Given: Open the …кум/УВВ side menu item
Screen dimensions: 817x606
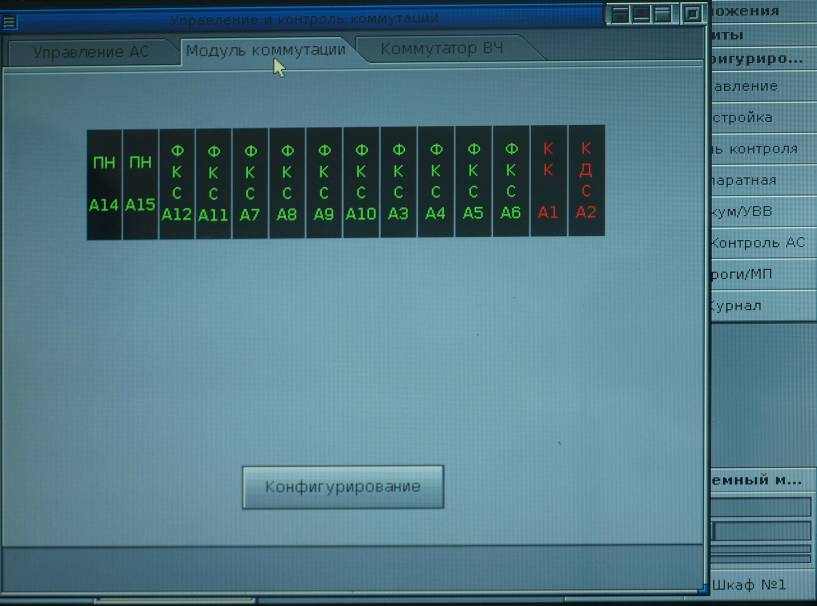Looking at the screenshot, I should click(x=764, y=212).
